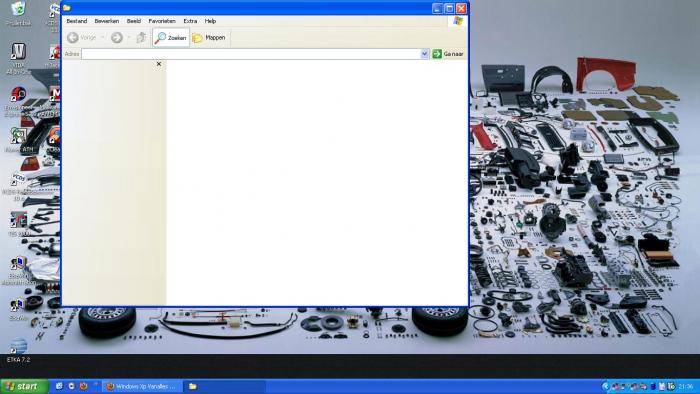Toggle the Mappen folders button
The width and height of the screenshot is (700, 394).
(209, 38)
